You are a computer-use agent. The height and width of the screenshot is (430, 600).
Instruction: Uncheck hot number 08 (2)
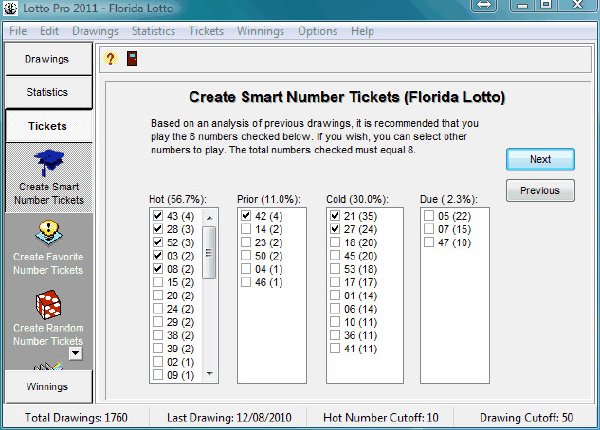(158, 269)
